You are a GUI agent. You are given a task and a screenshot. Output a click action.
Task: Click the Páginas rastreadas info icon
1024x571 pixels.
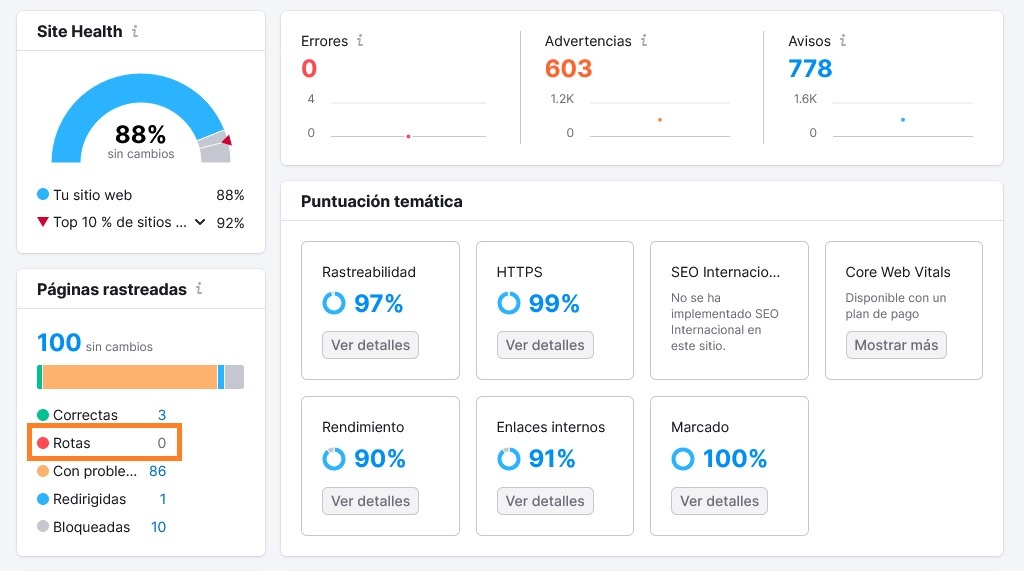[199, 289]
